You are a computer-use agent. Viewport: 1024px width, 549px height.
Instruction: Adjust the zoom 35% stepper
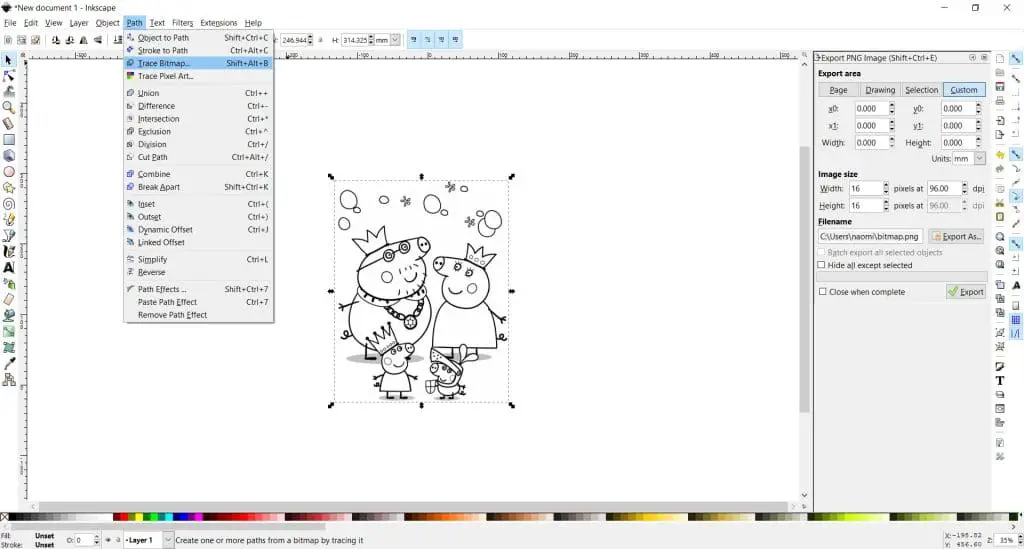coord(1019,540)
